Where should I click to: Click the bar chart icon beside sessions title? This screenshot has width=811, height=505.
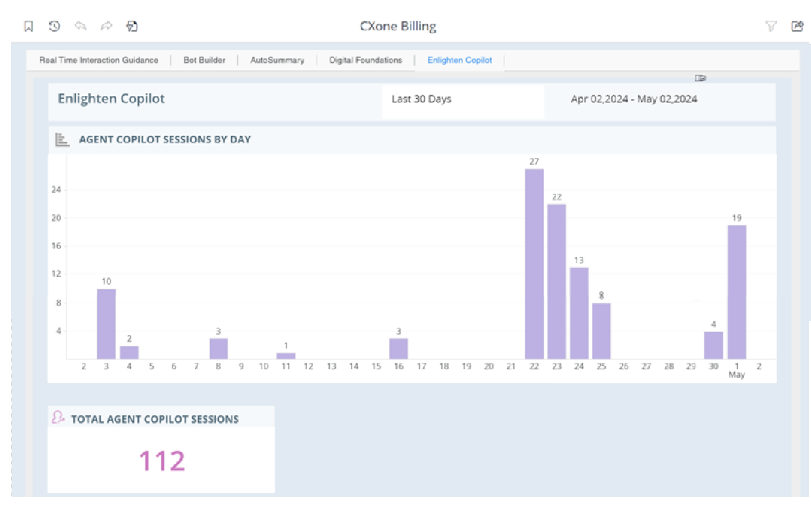coord(62,139)
